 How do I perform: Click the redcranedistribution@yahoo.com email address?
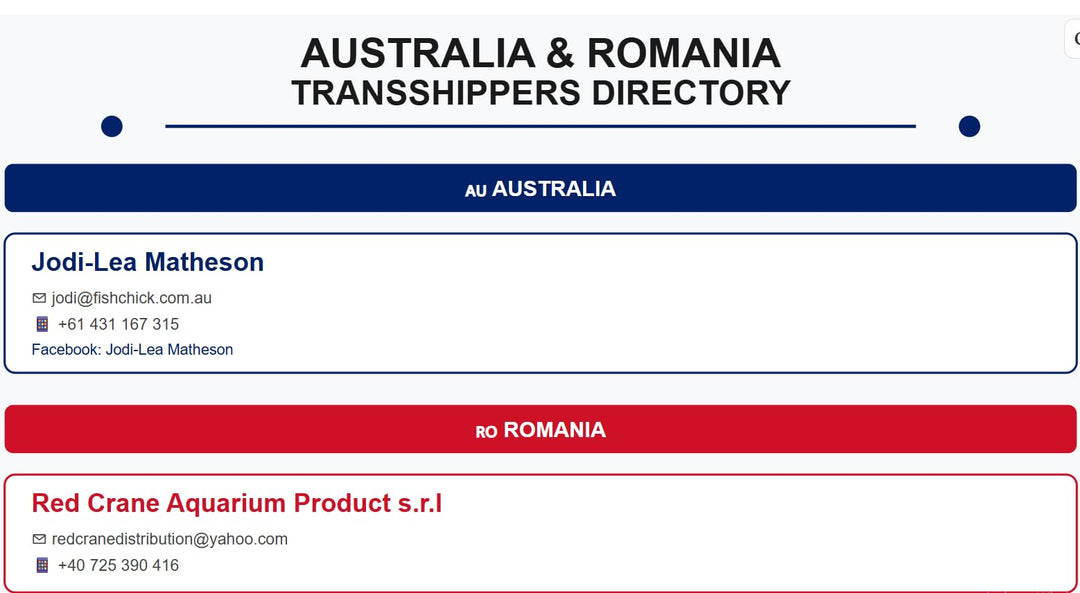(169, 539)
